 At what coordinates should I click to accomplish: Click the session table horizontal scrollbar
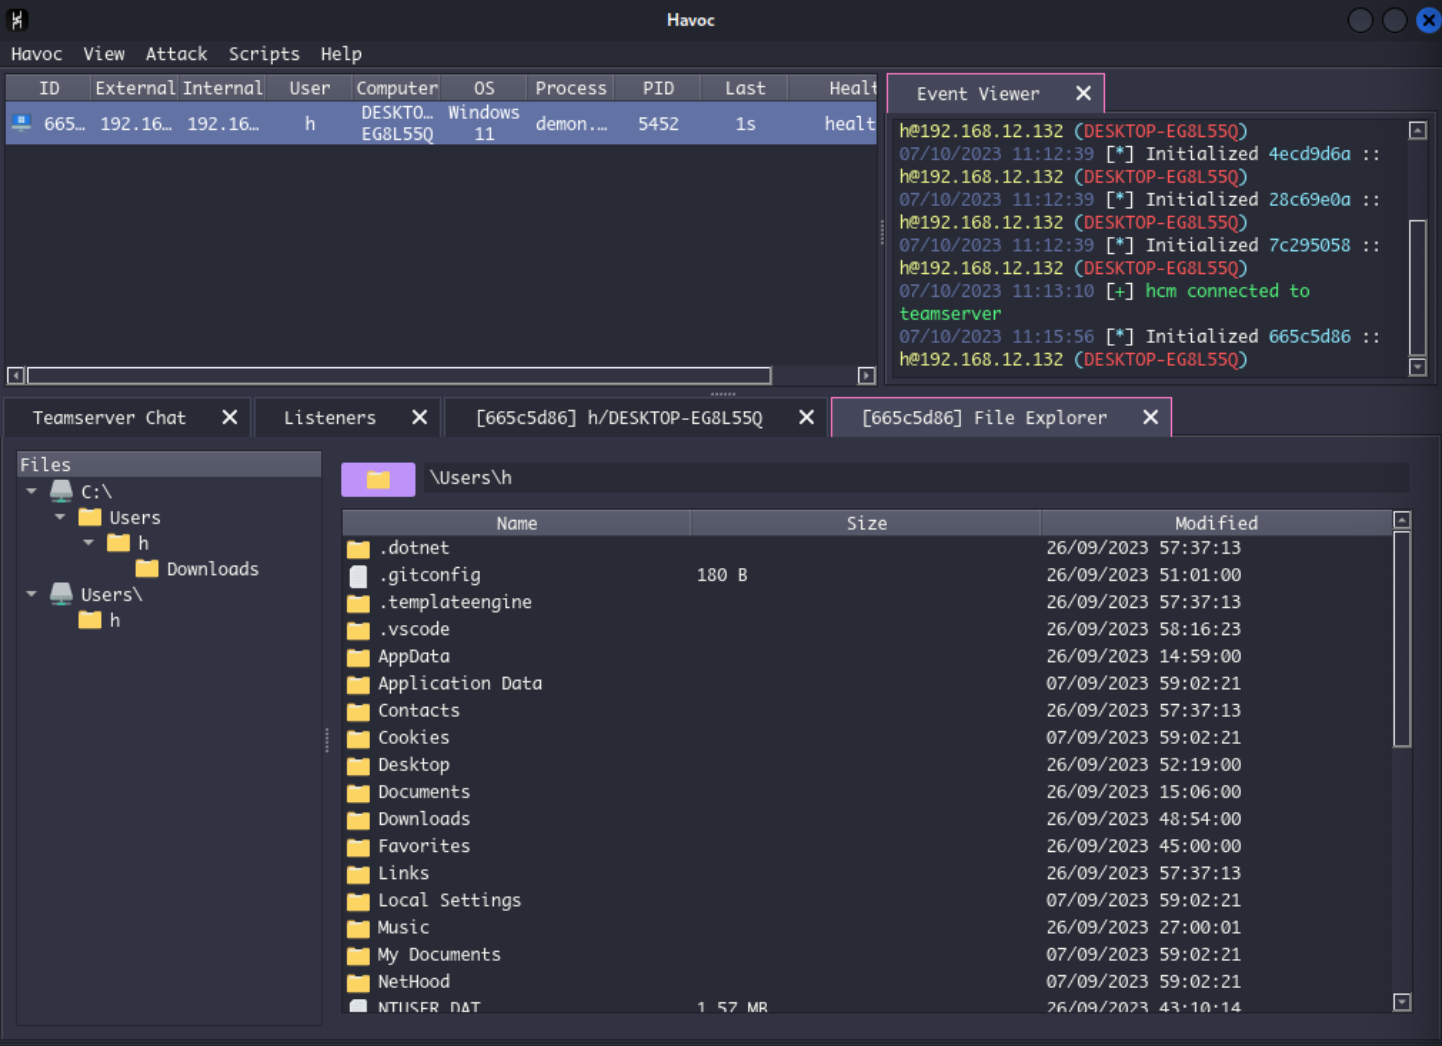click(399, 376)
